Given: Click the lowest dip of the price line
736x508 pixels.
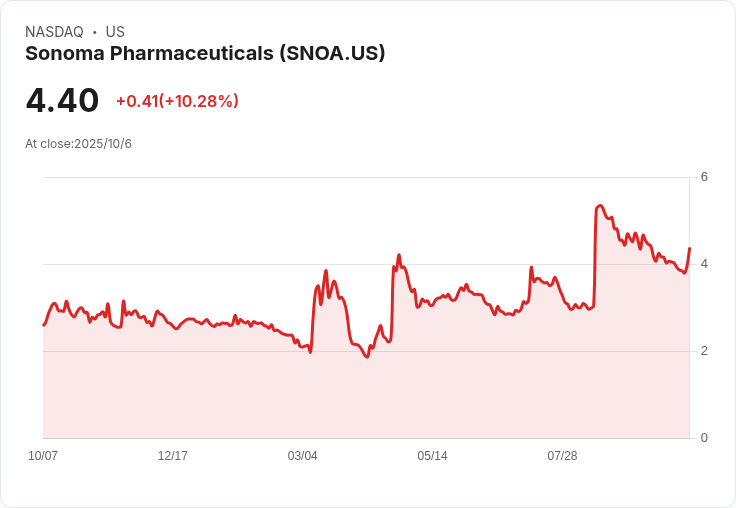Looking at the screenshot, I should pyautogui.click(x=367, y=357).
